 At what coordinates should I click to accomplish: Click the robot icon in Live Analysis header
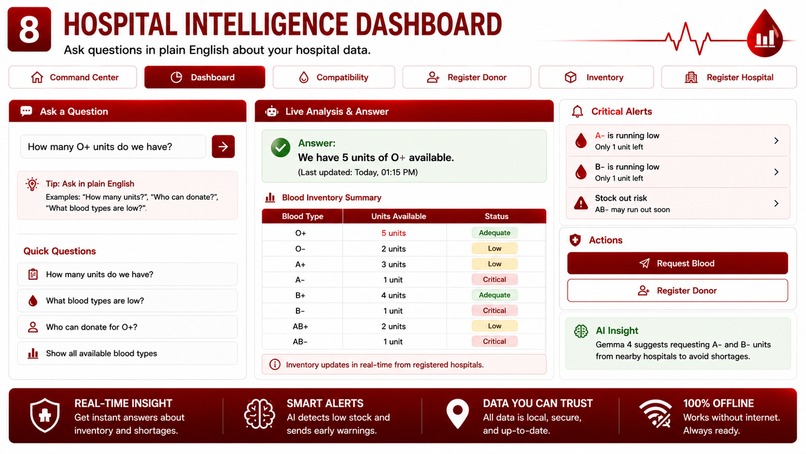pos(272,111)
